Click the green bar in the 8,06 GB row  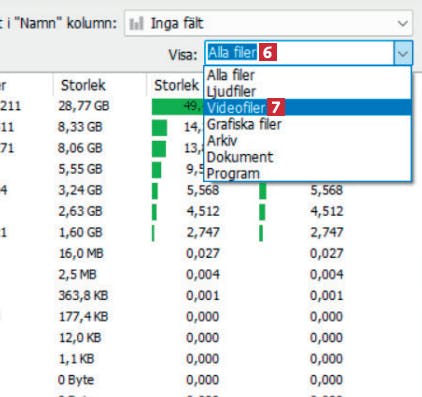click(x=159, y=149)
